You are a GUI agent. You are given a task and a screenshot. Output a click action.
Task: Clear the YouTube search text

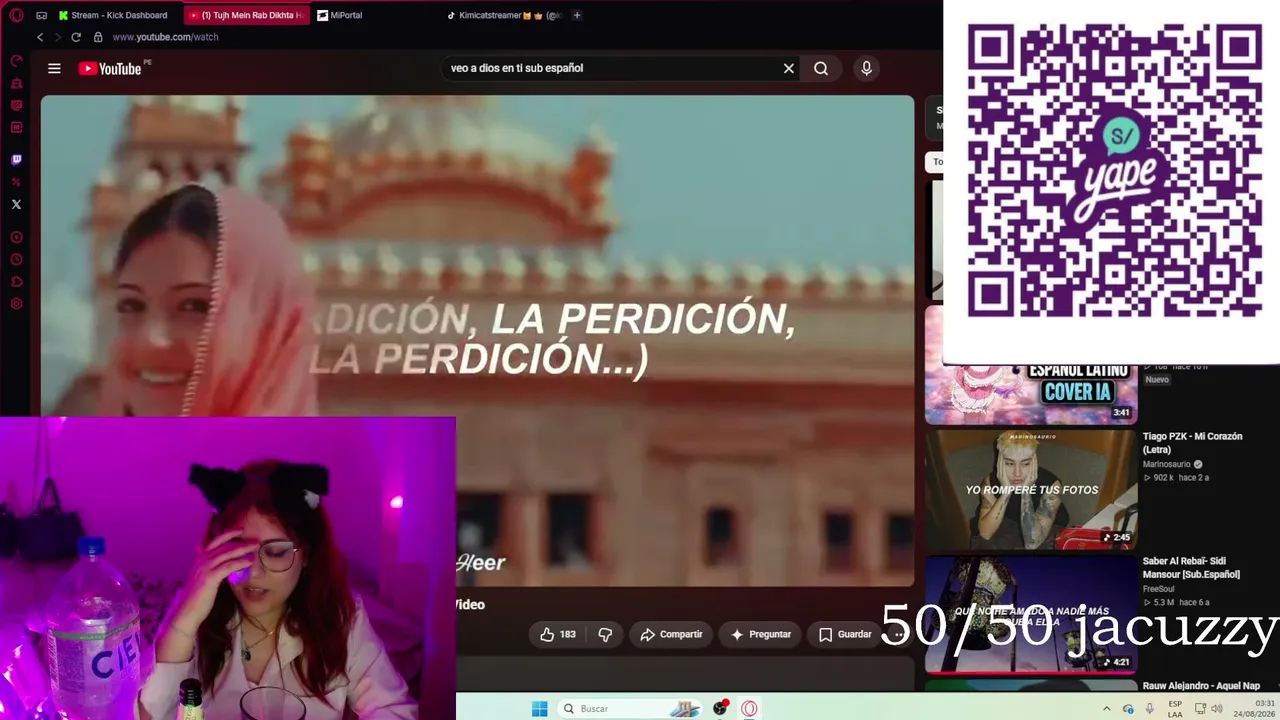788,68
